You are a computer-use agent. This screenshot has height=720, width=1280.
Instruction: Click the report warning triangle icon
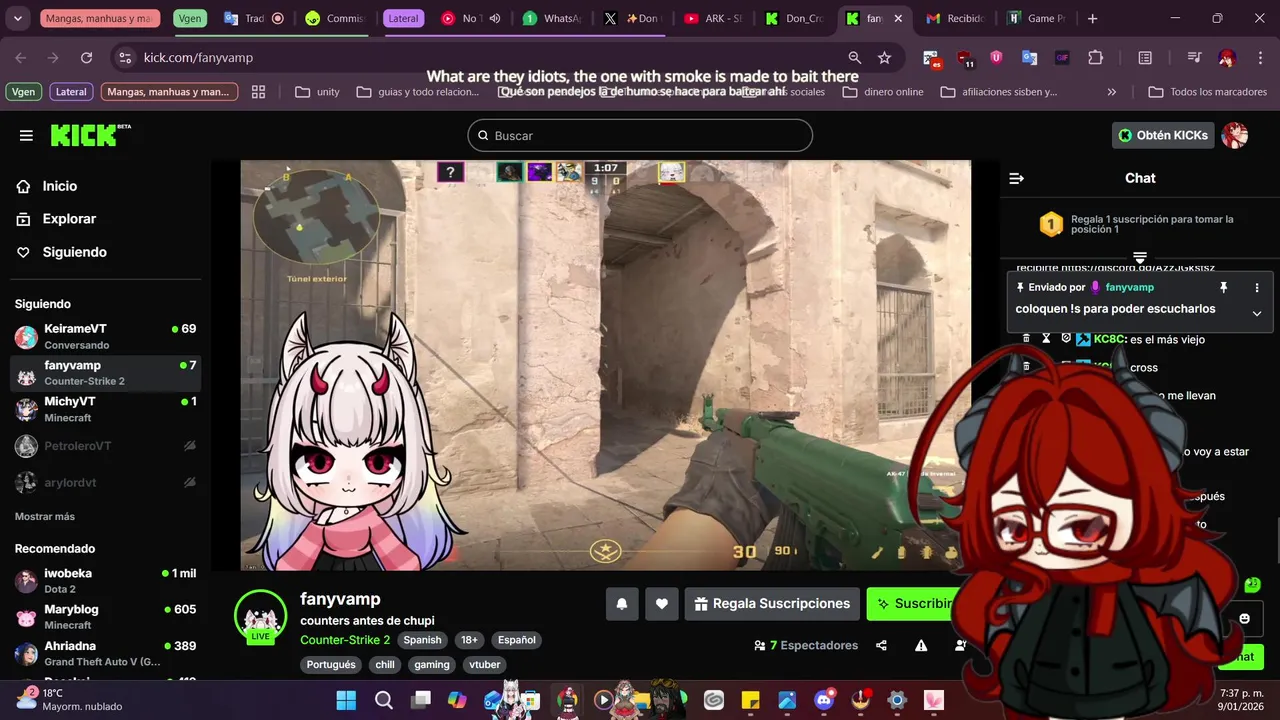921,646
